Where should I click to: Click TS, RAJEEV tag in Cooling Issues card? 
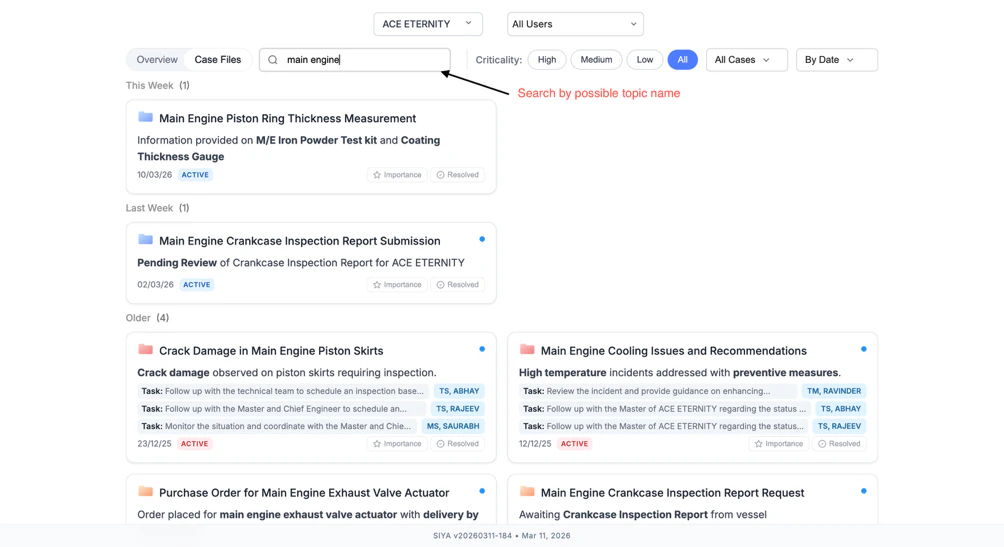[839, 426]
